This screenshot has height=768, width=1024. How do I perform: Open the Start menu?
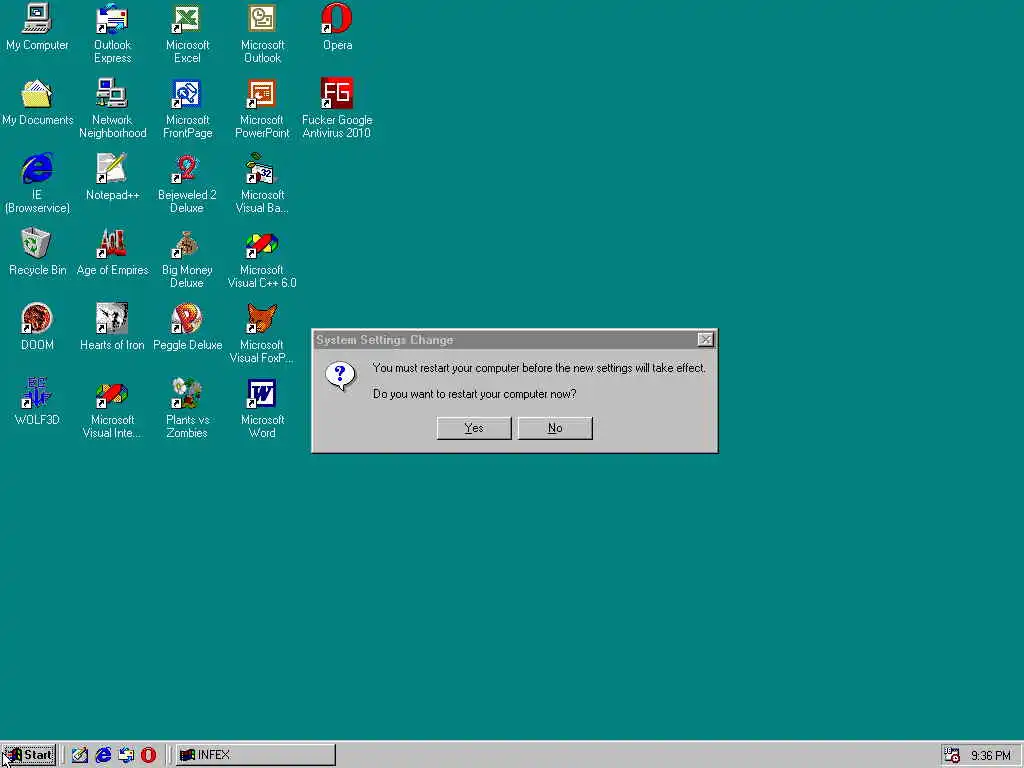click(29, 755)
